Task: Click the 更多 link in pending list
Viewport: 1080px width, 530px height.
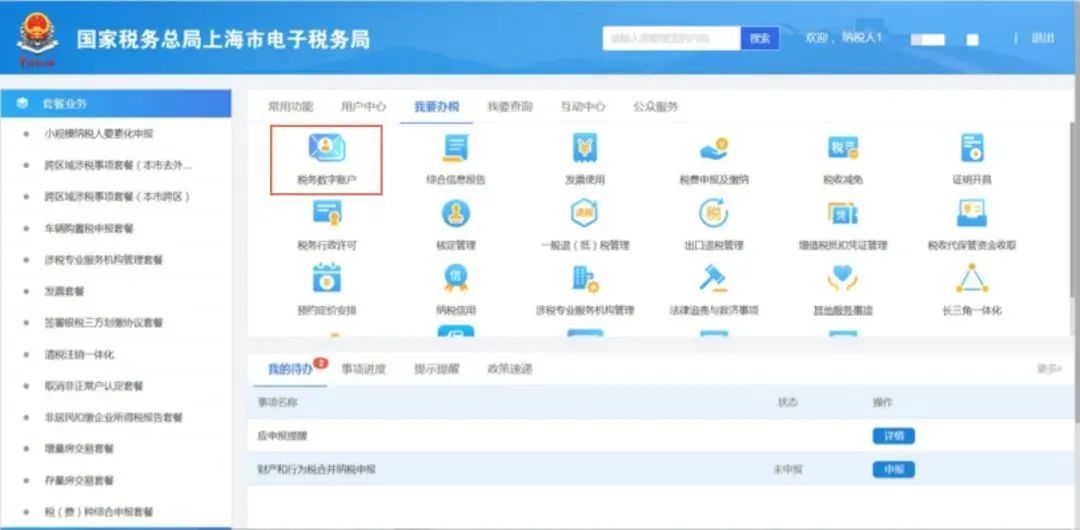Action: click(x=1048, y=369)
